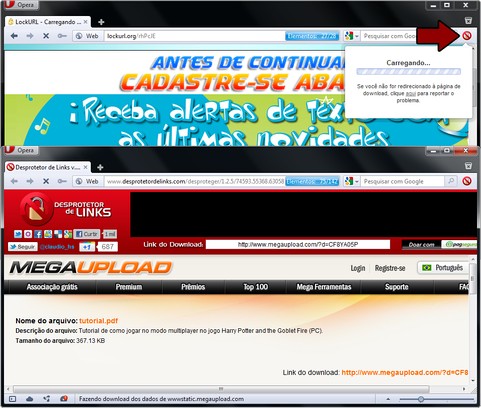
Task: Click the desprotetordelinks.com address field
Action: tap(195, 181)
